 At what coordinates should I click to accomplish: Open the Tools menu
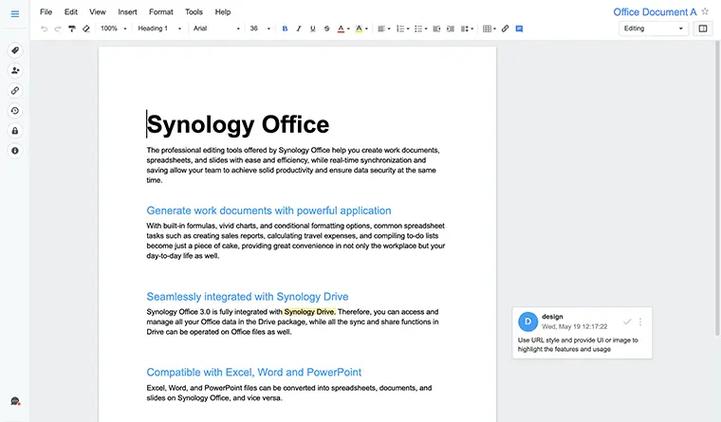194,12
